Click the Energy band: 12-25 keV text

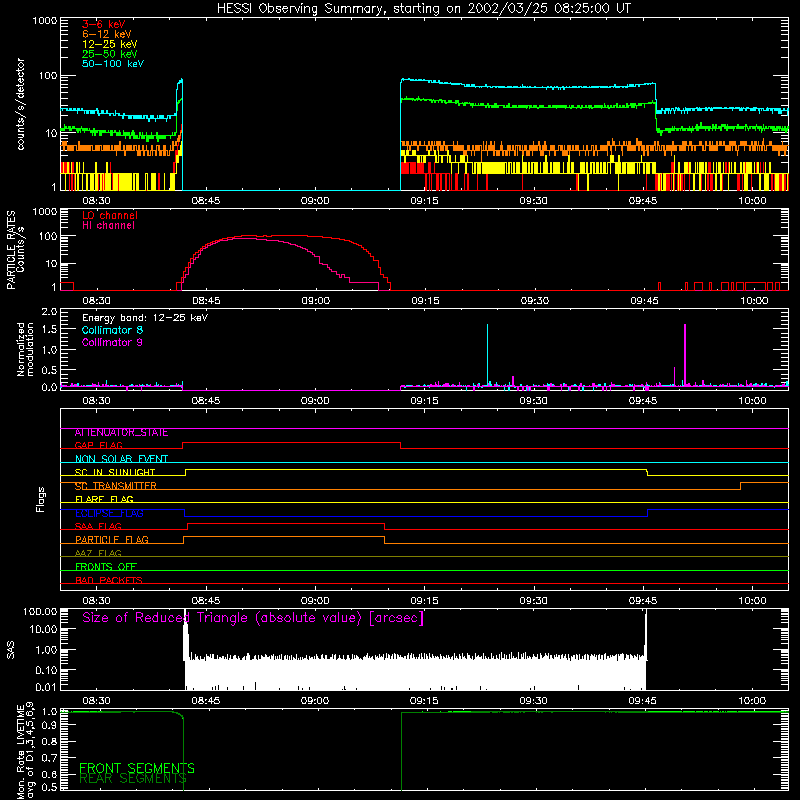point(145,318)
